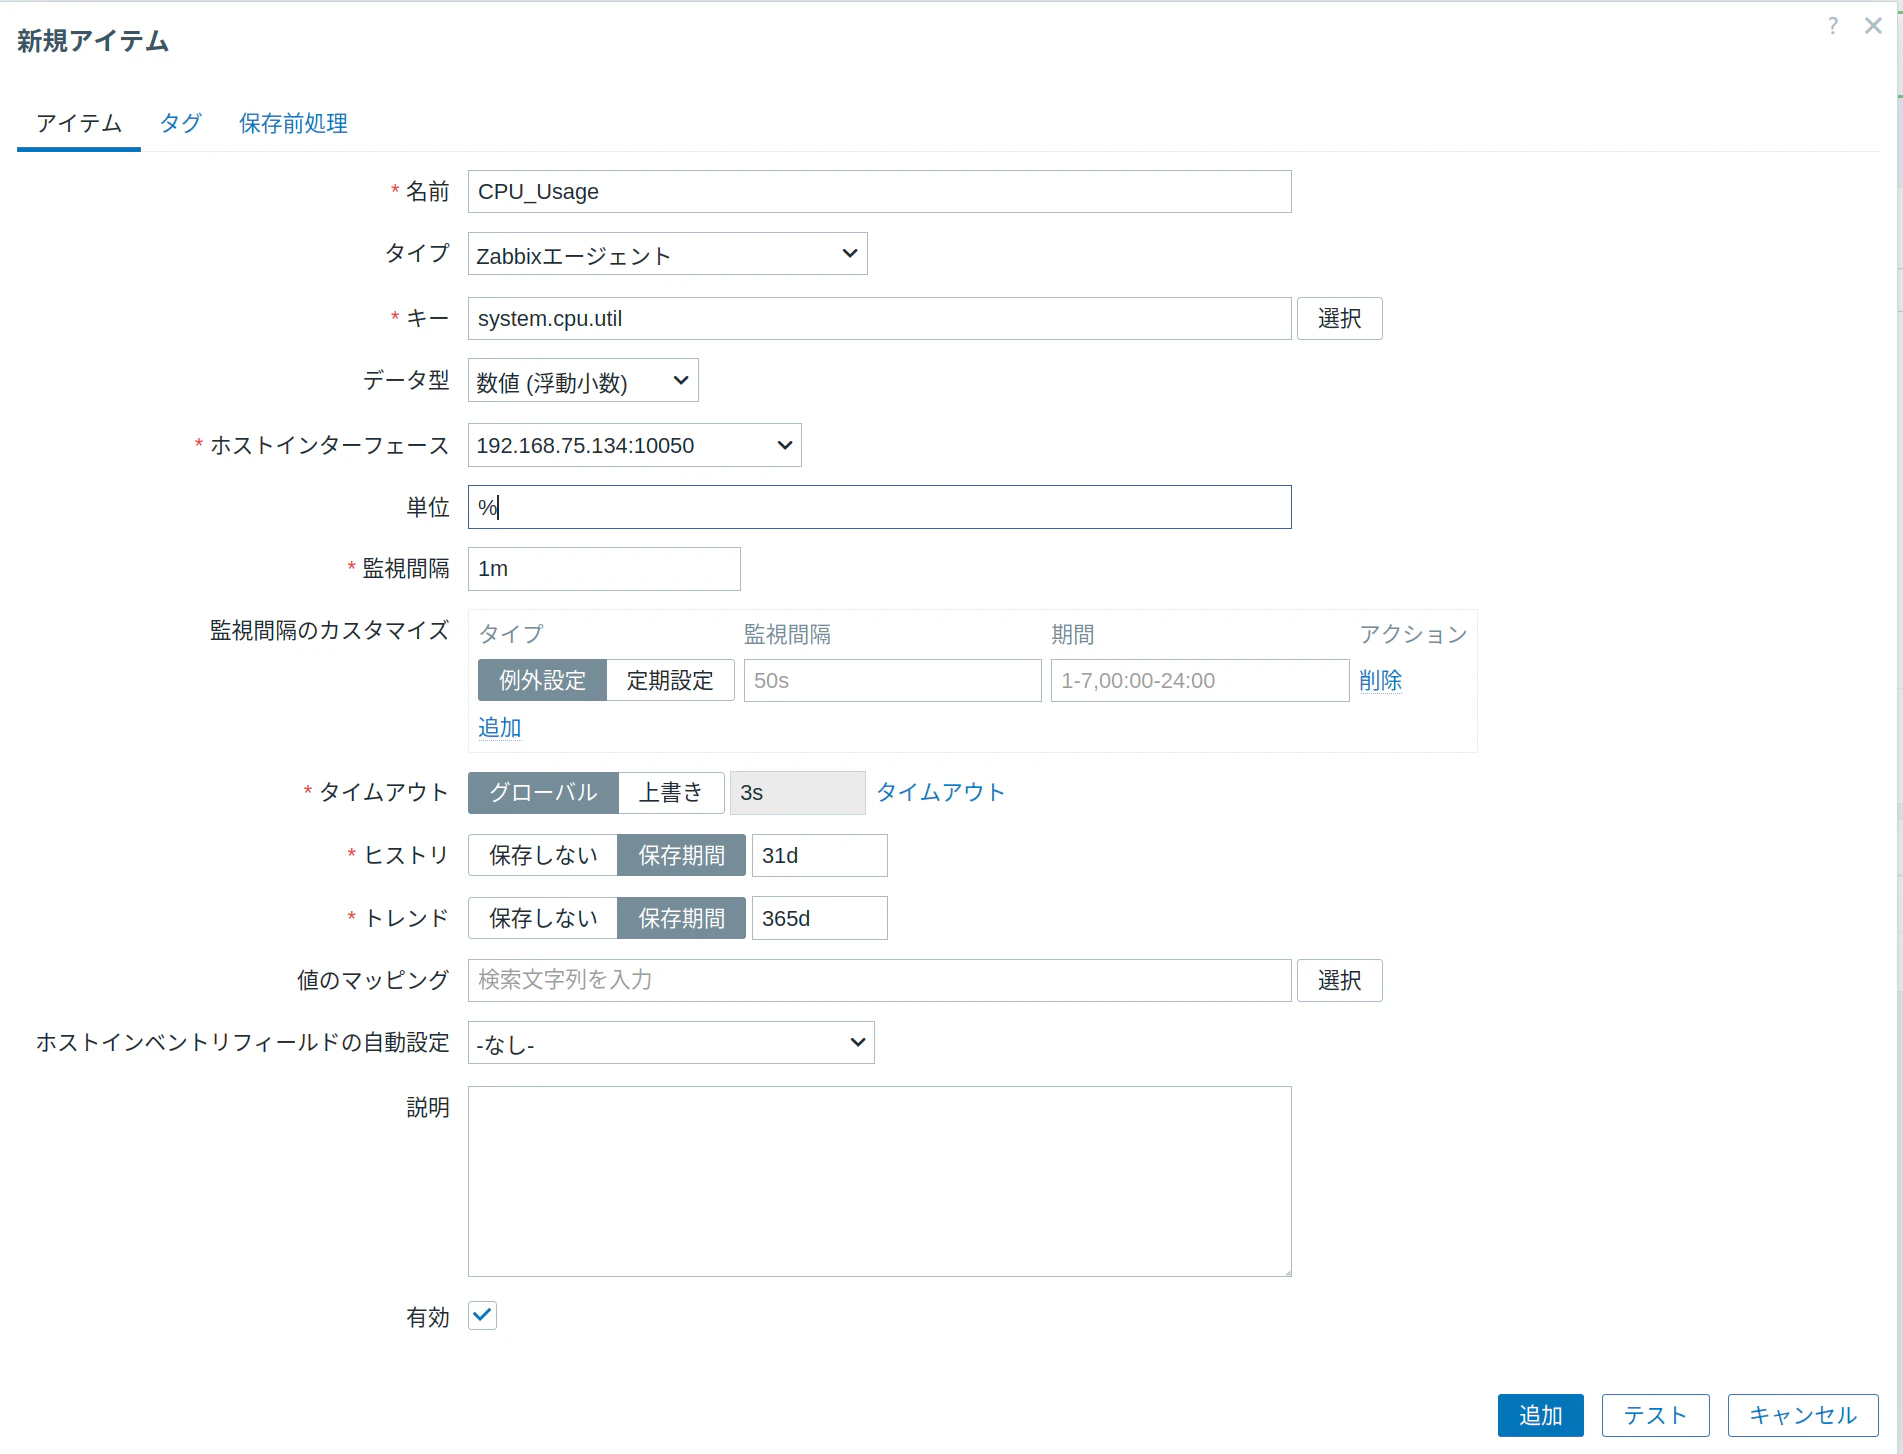The width and height of the screenshot is (1903, 1454).
Task: Open the 保存前処理 tab
Action: [293, 124]
